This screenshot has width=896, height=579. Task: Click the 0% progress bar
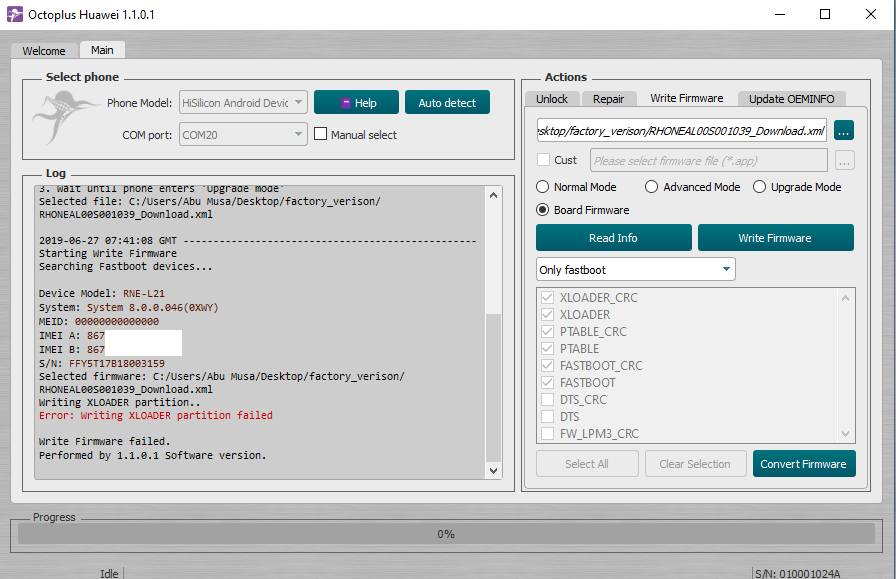[446, 534]
